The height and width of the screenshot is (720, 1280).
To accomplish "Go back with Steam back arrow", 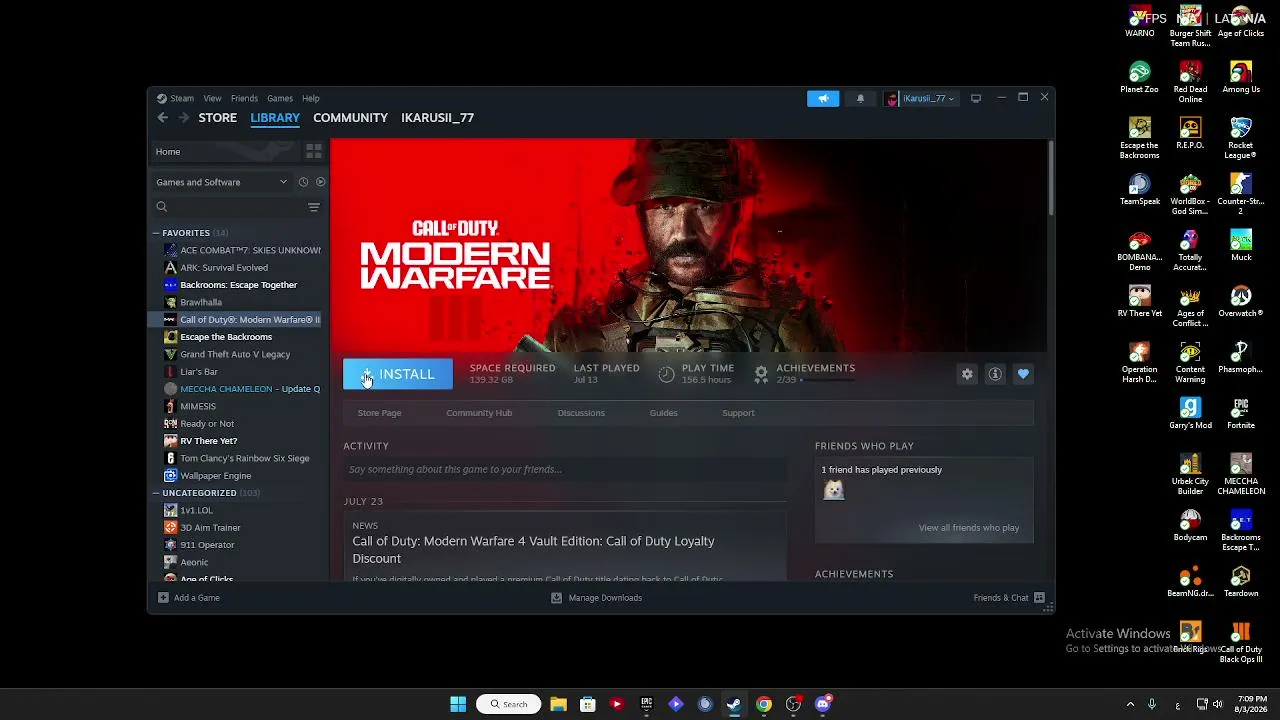I will (x=163, y=118).
